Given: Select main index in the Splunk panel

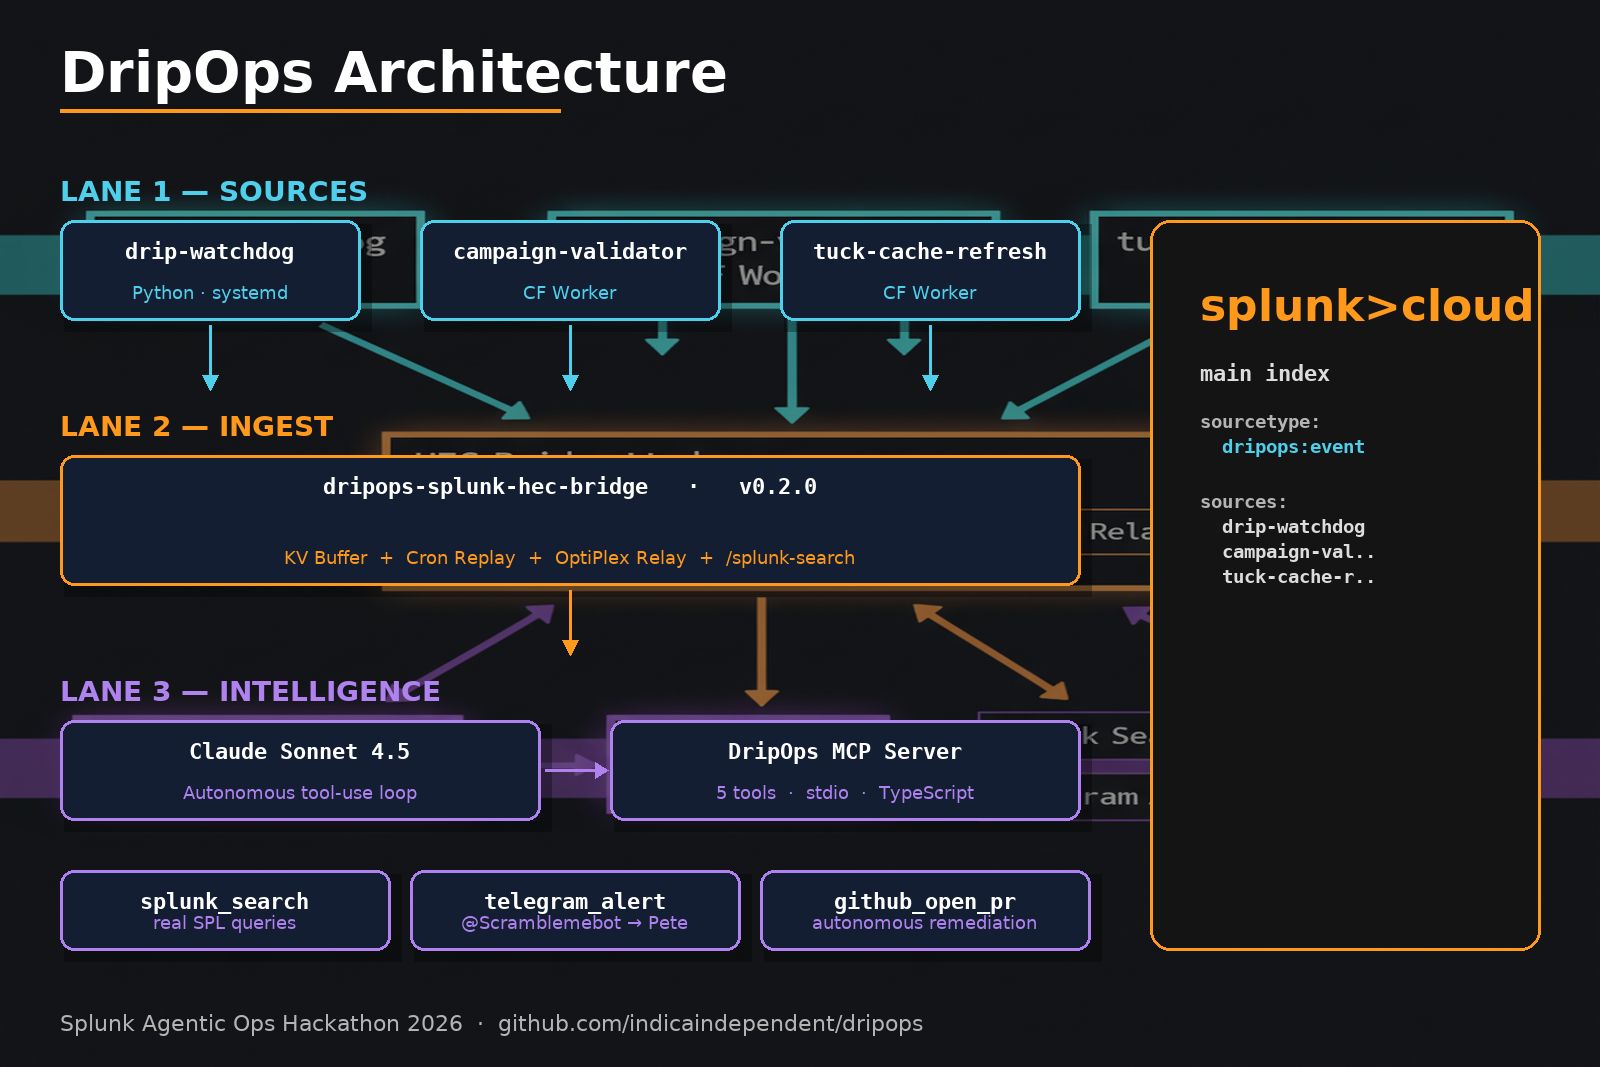Looking at the screenshot, I should (x=1265, y=374).
